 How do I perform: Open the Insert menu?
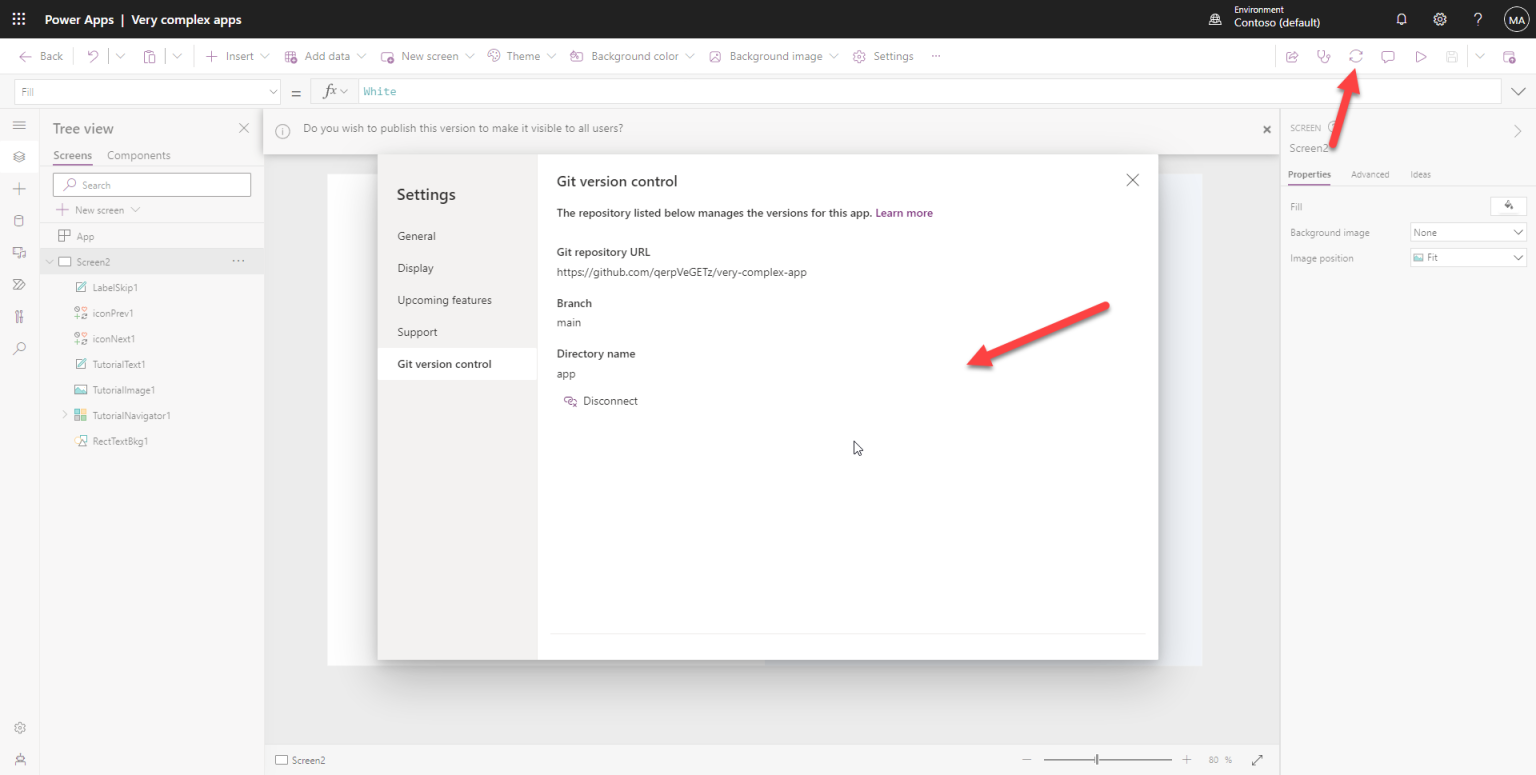tap(237, 56)
